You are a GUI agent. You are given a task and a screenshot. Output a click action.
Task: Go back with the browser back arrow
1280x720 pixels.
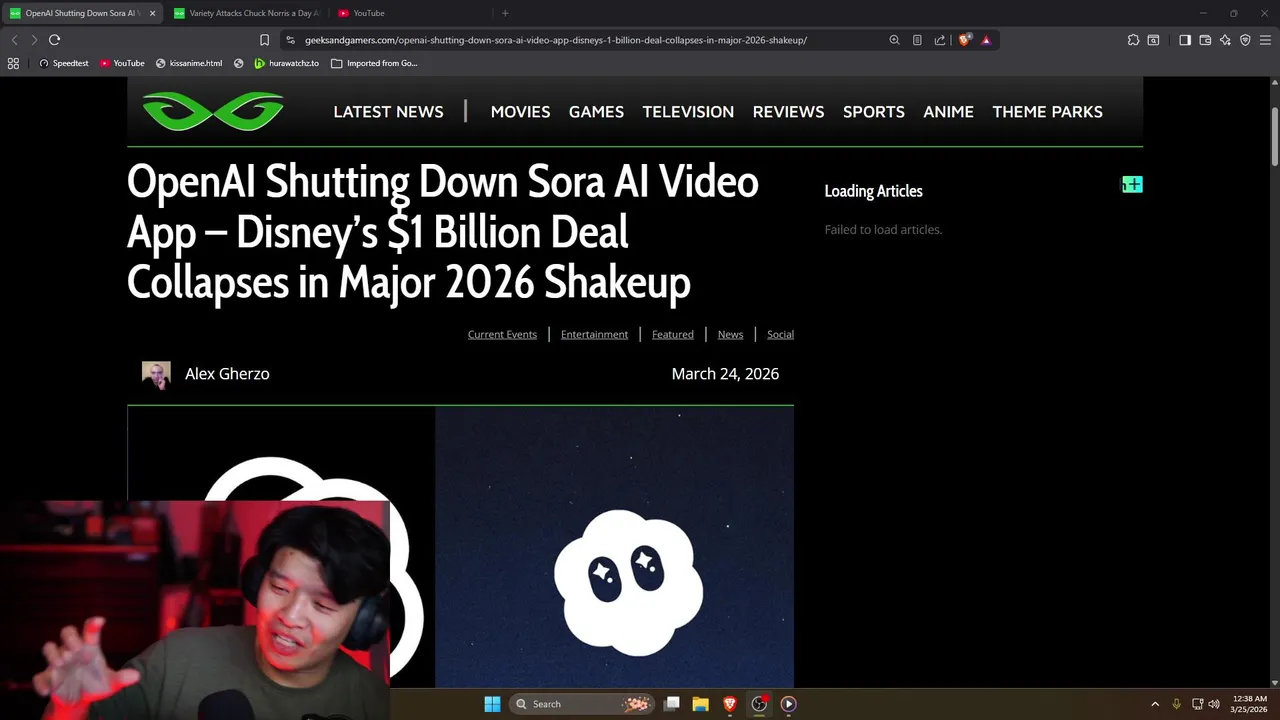[x=14, y=40]
